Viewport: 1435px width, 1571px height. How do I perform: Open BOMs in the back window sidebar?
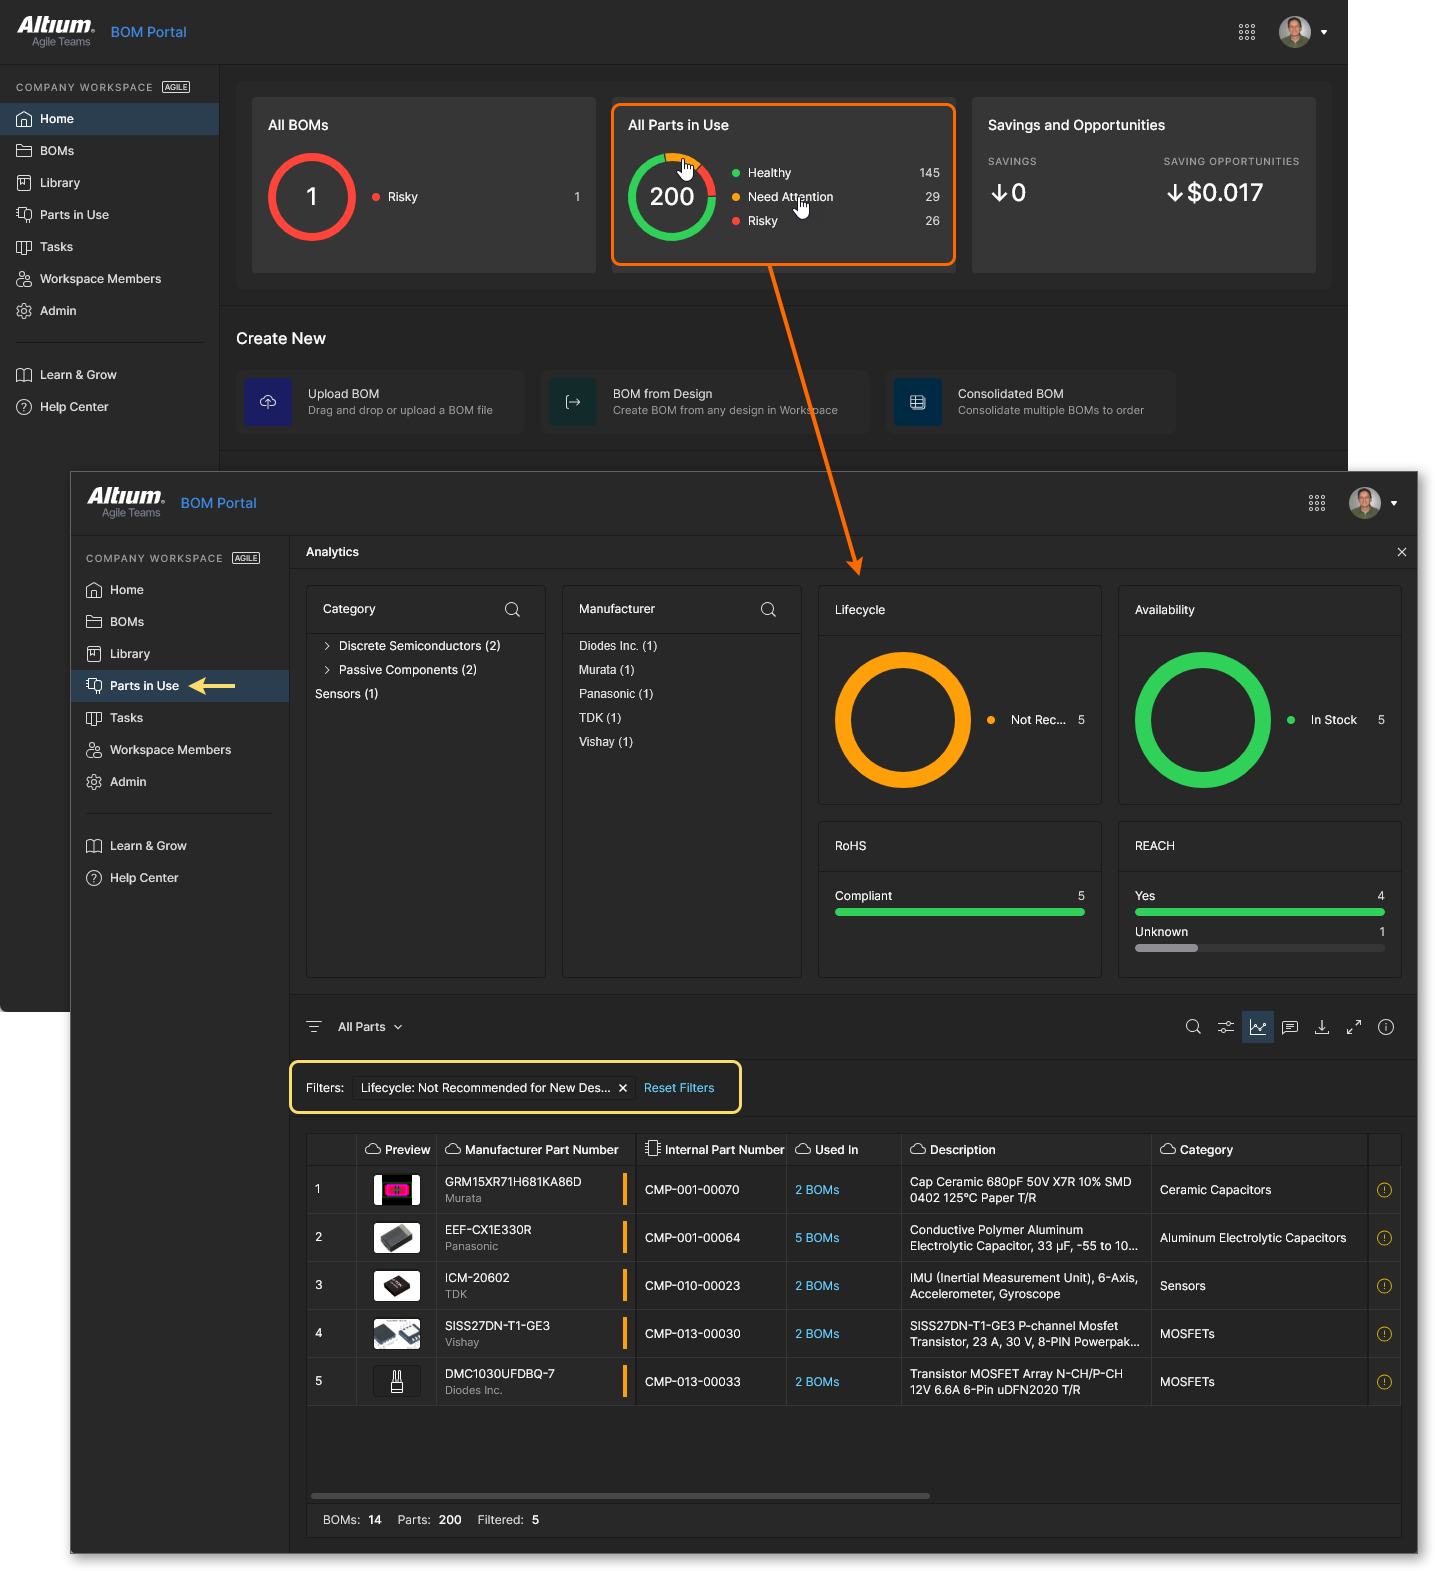click(110, 151)
